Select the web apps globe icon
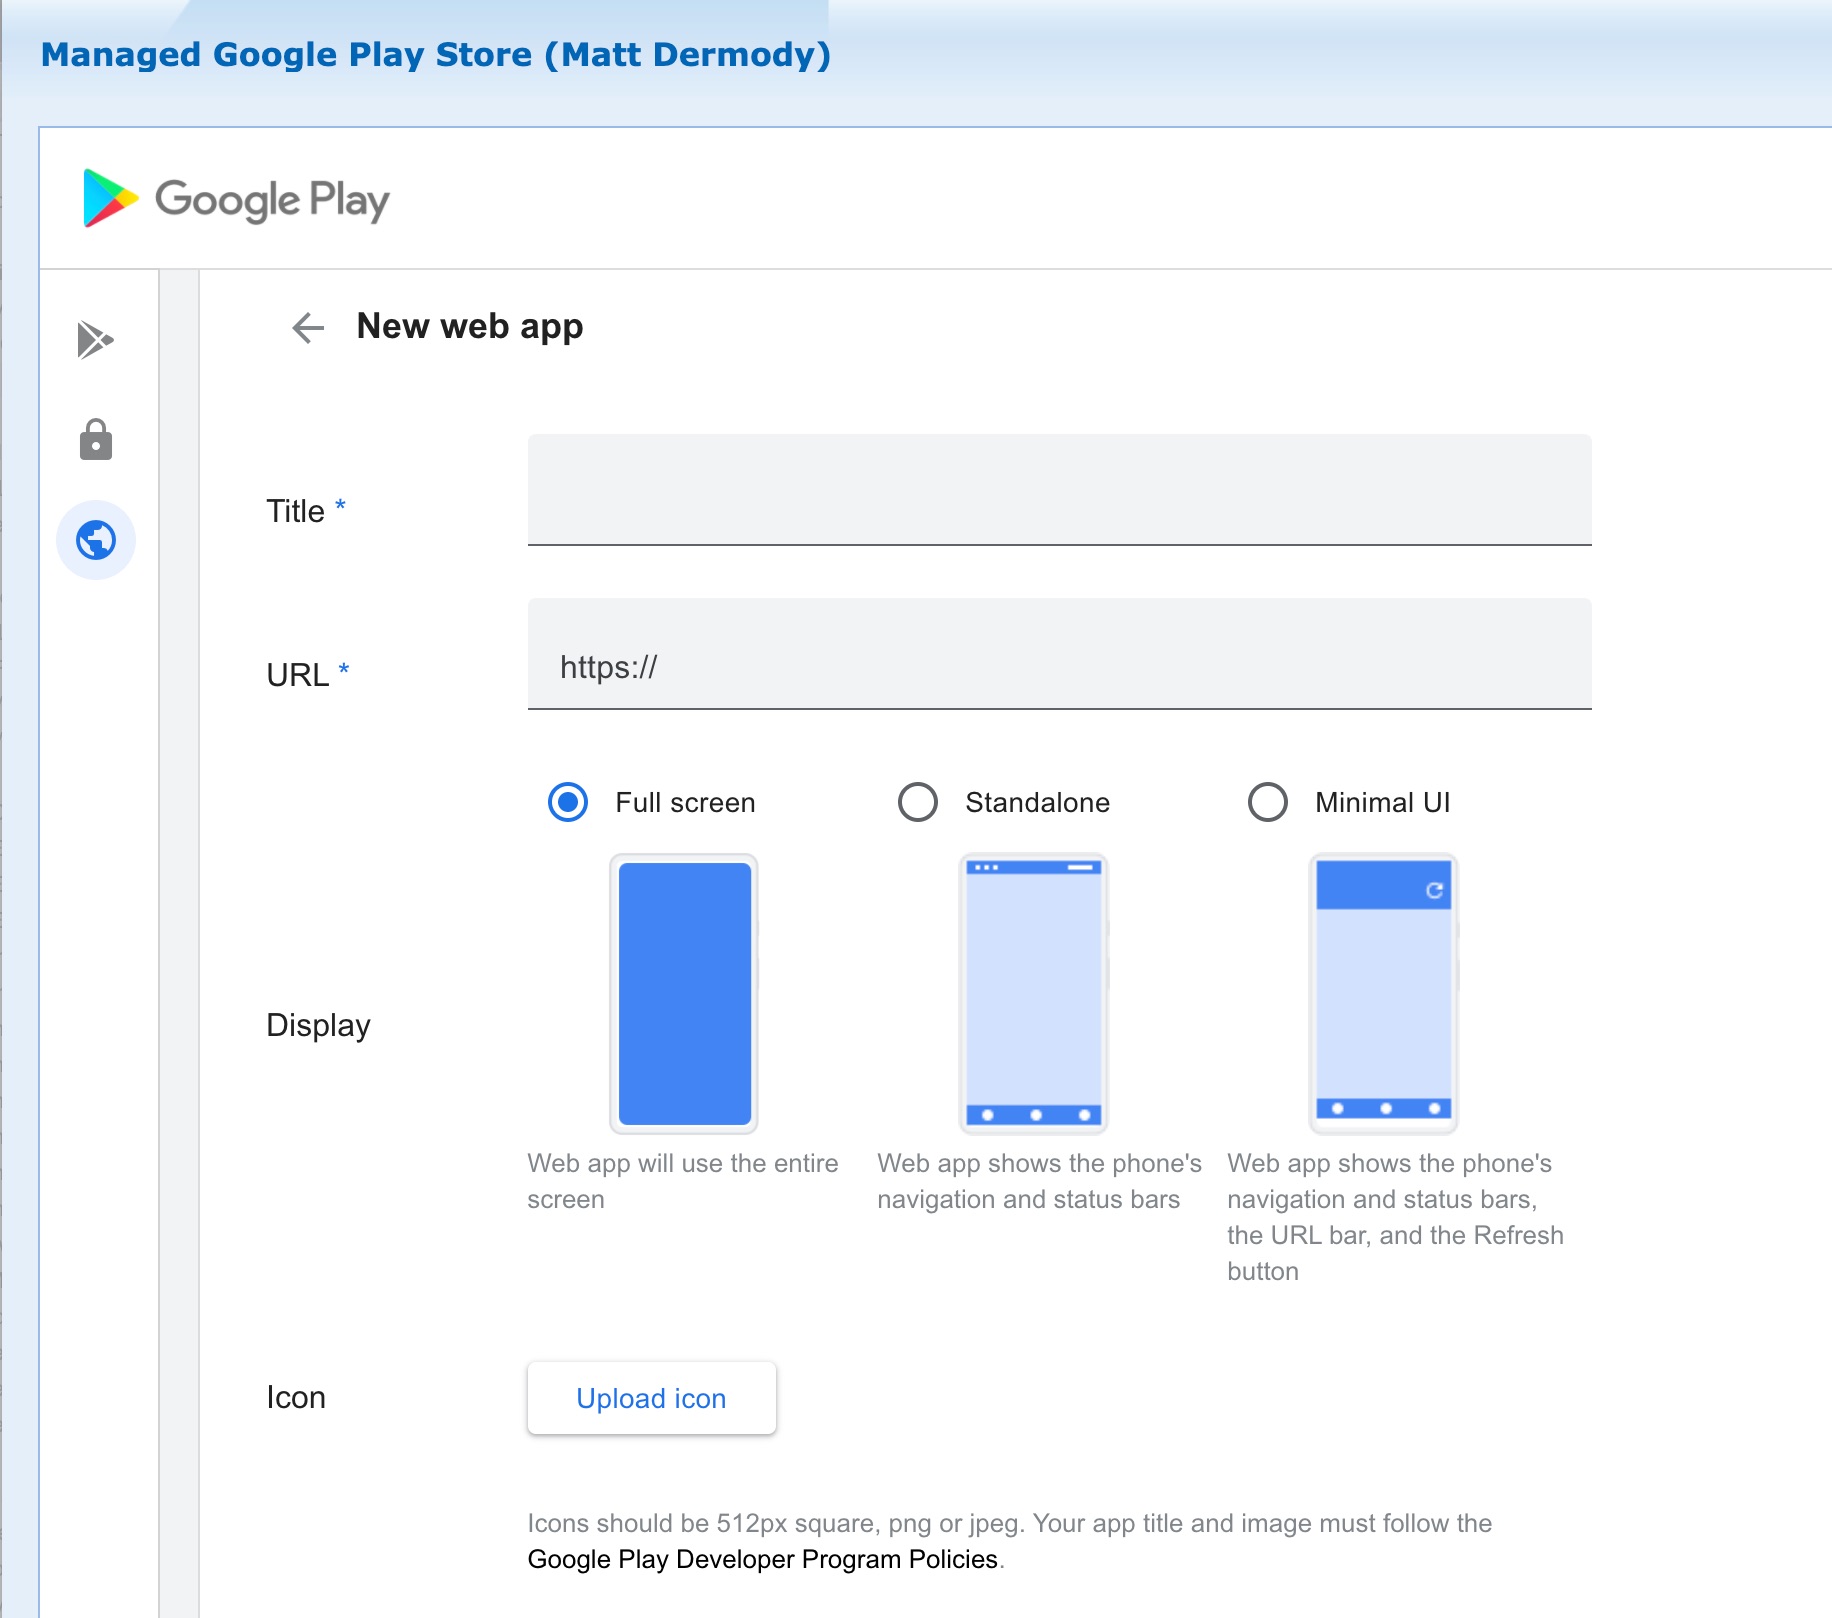 pyautogui.click(x=96, y=540)
